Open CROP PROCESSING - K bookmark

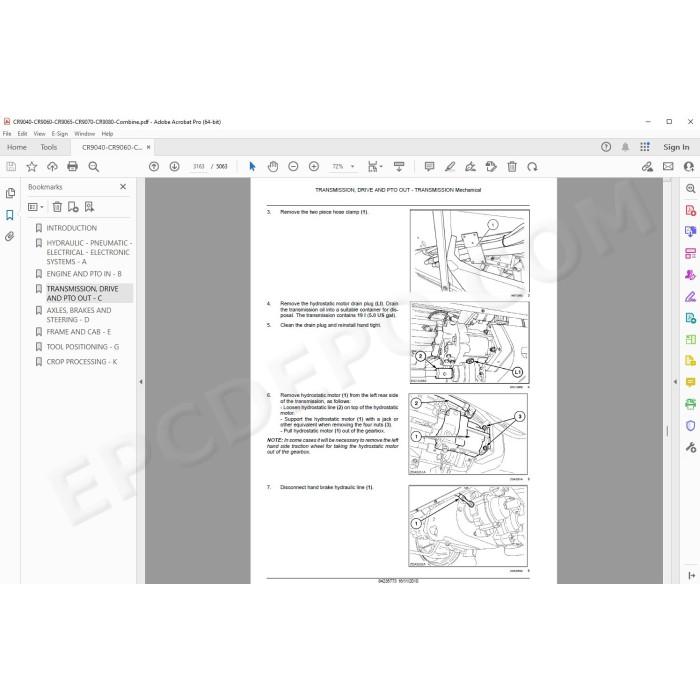pyautogui.click(x=82, y=362)
